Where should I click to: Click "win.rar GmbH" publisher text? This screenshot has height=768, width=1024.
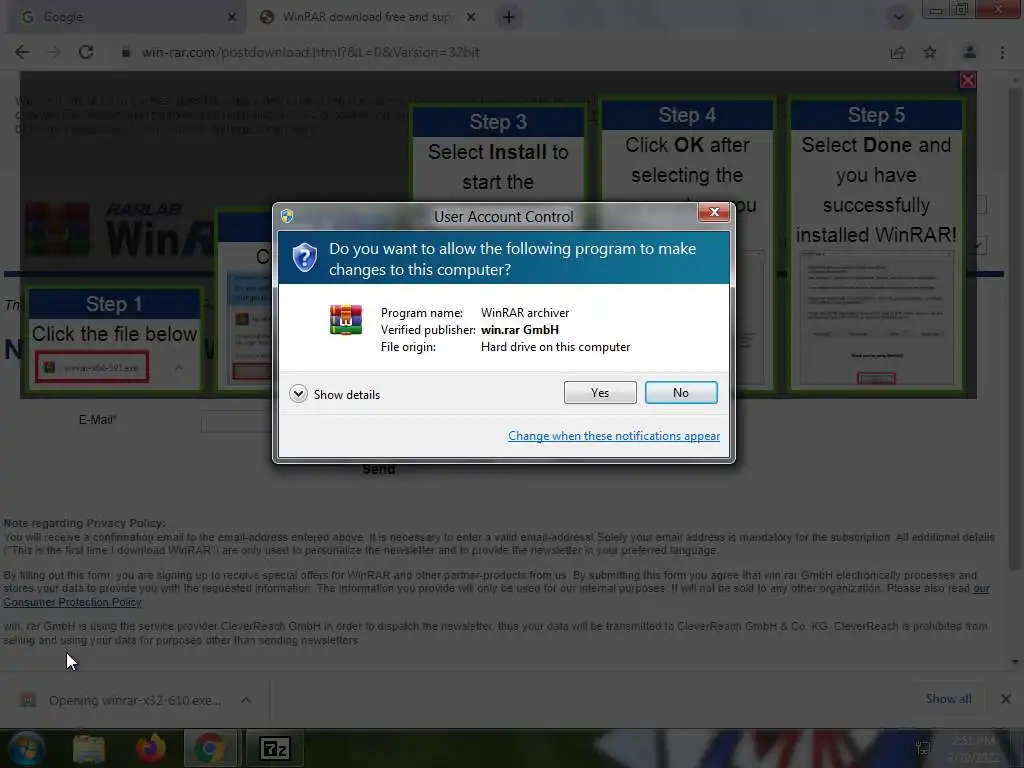520,330
